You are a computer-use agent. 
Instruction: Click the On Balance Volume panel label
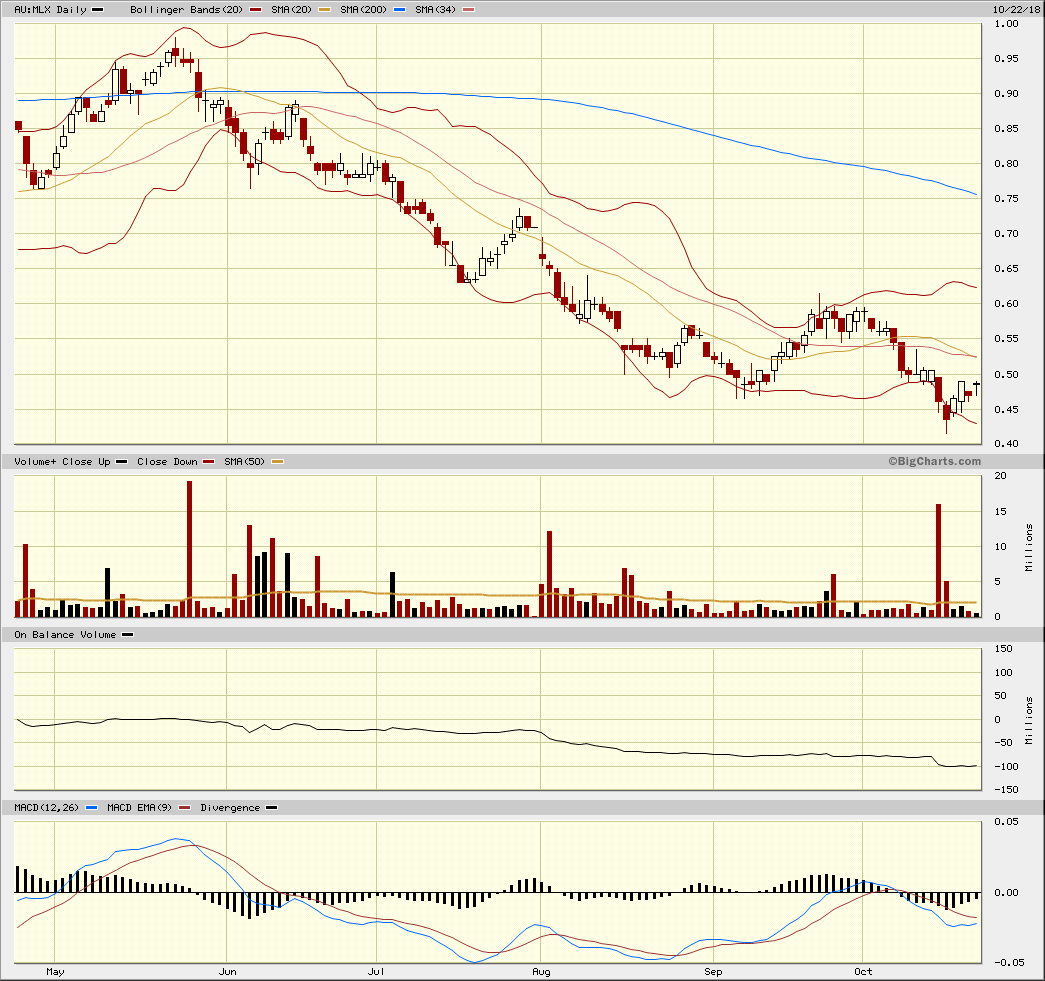(x=65, y=635)
